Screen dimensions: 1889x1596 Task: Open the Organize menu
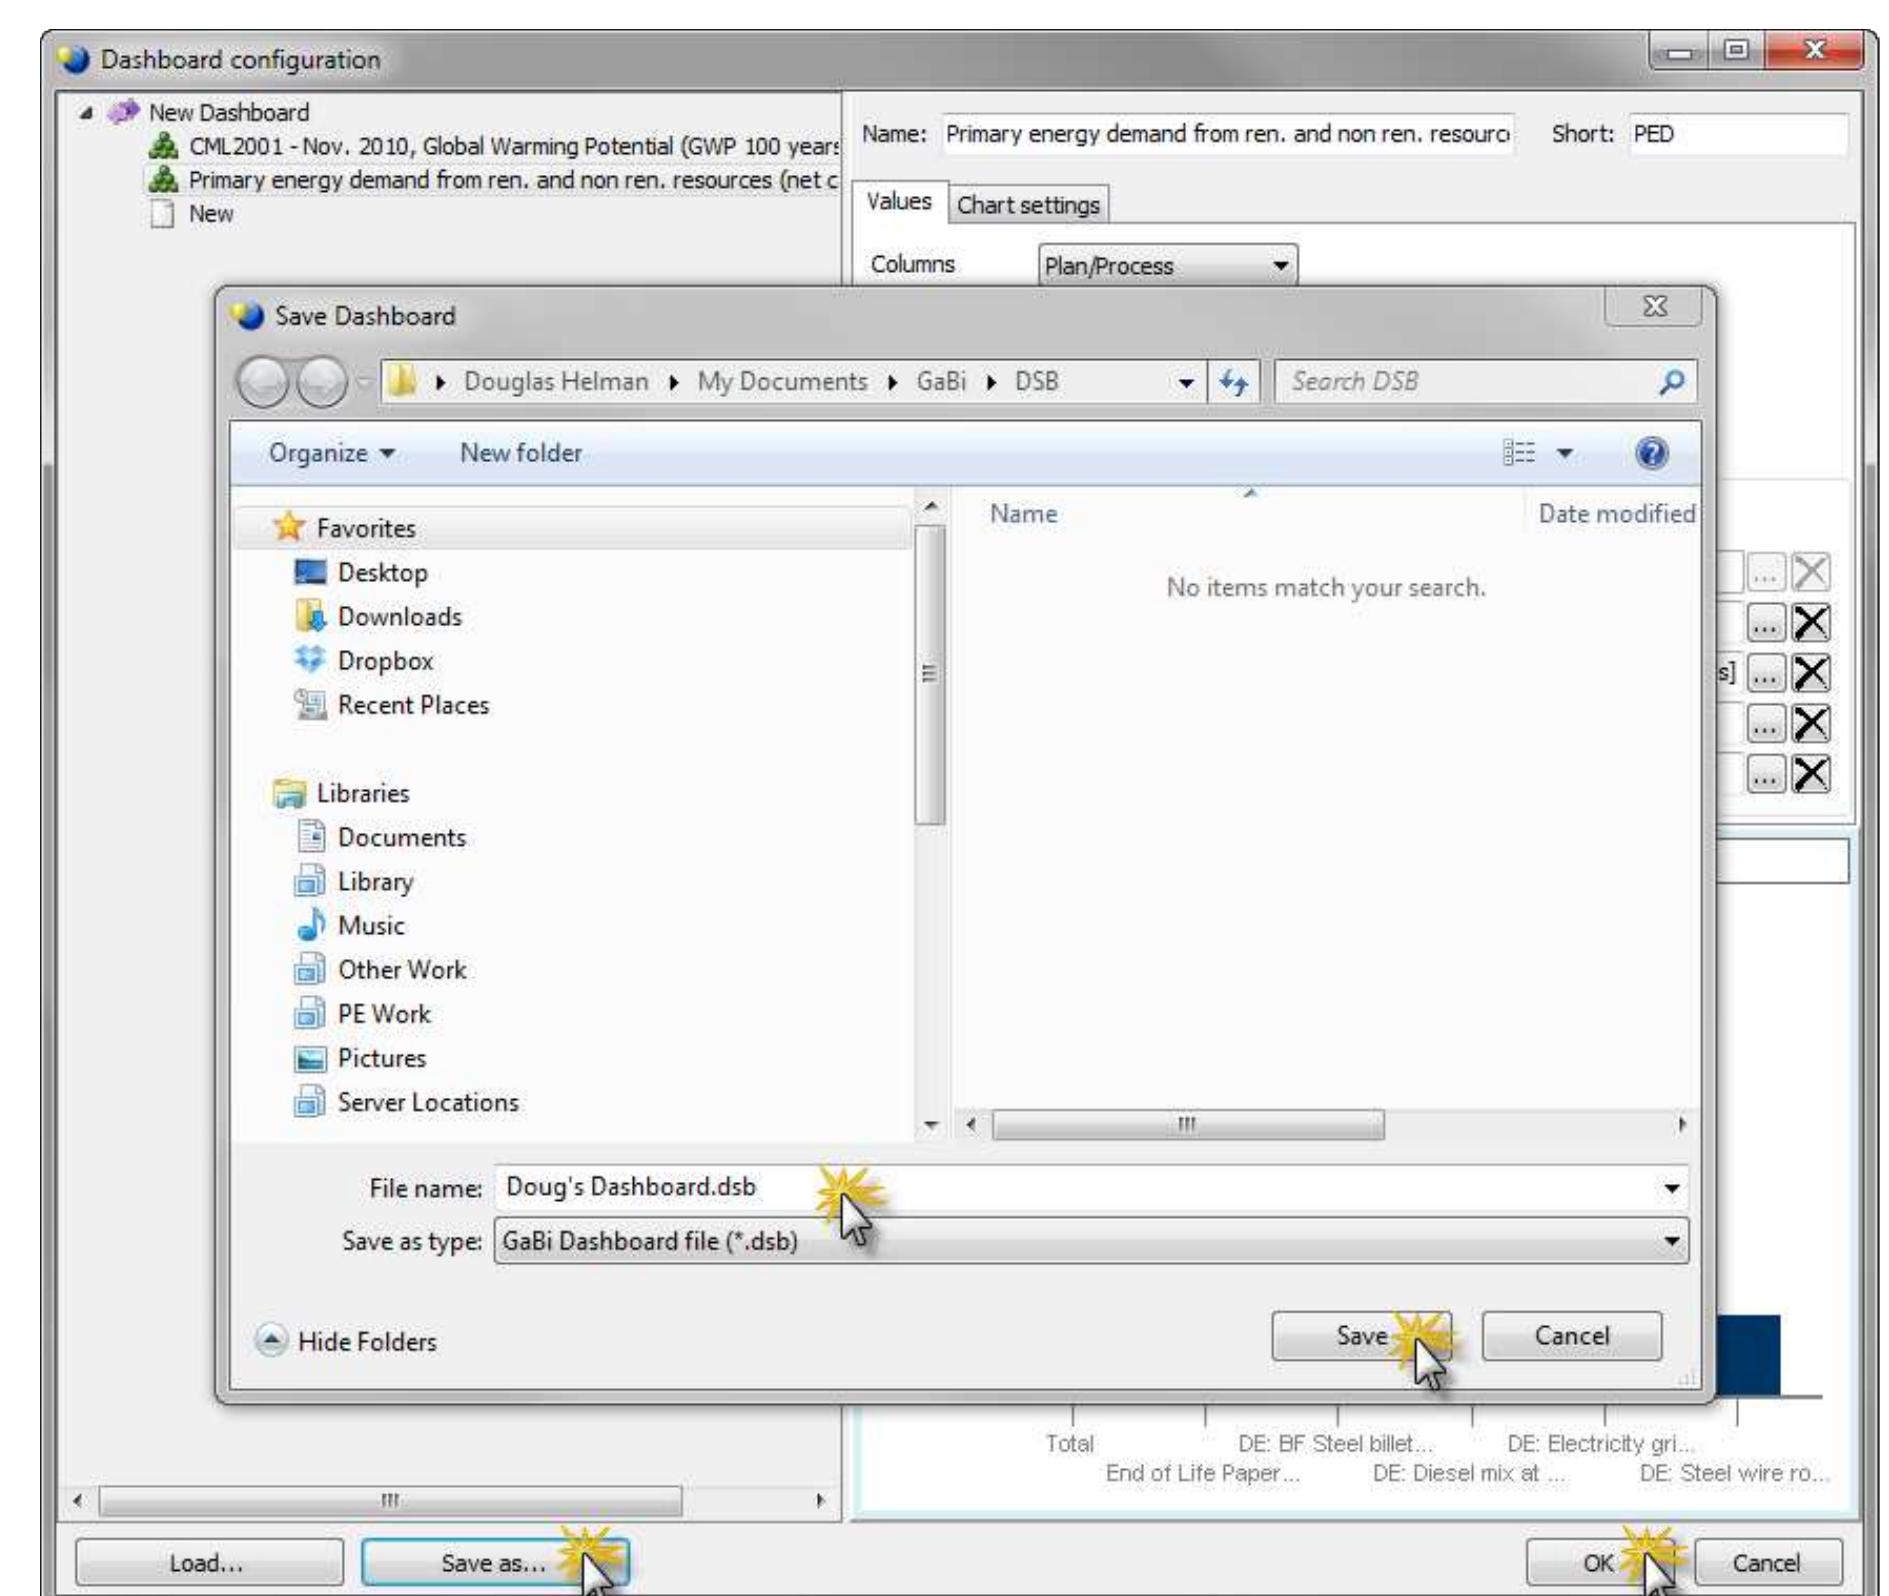click(x=330, y=452)
